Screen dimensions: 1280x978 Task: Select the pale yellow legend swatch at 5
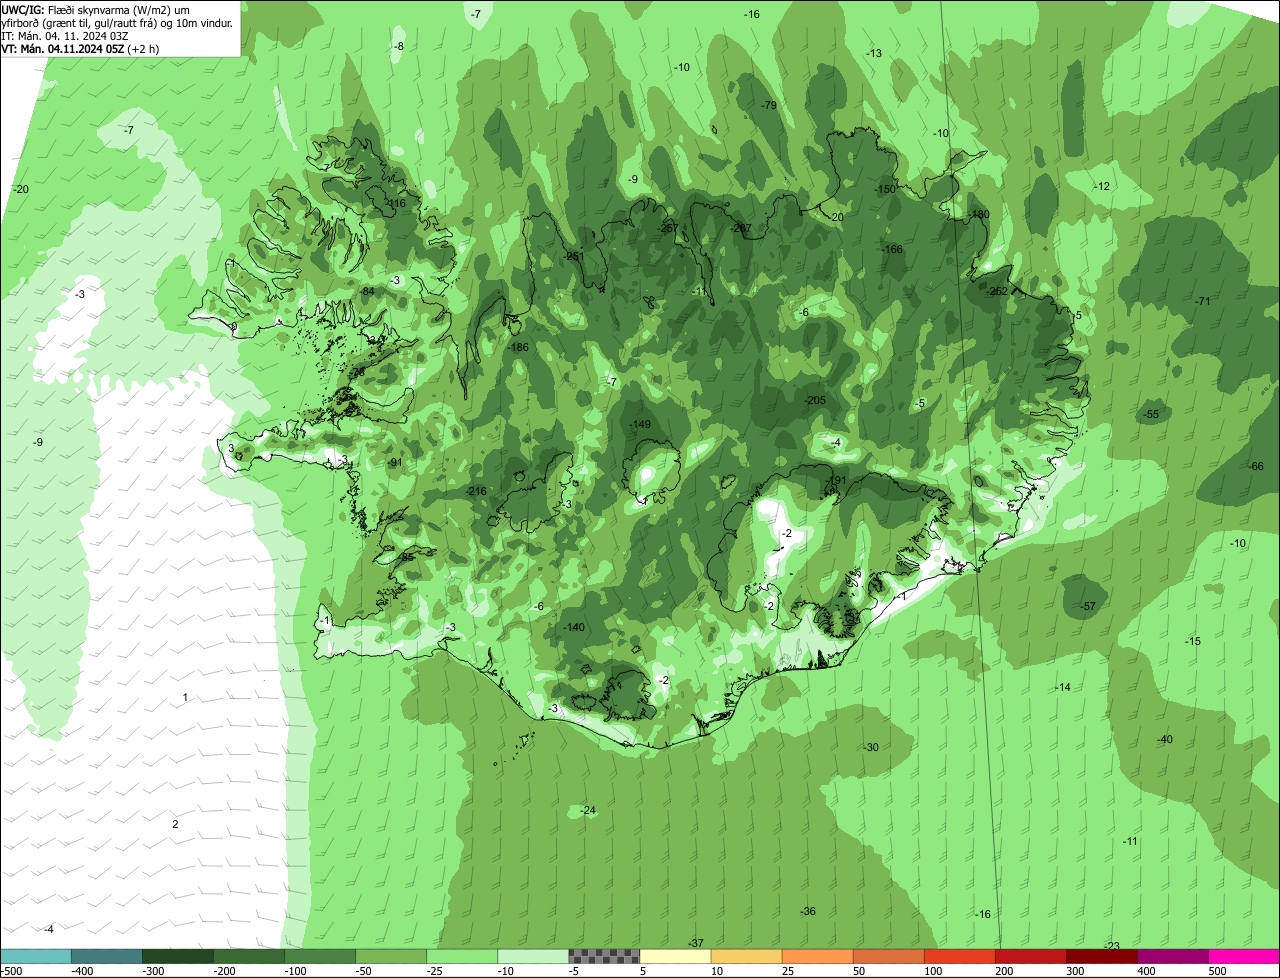pos(675,956)
